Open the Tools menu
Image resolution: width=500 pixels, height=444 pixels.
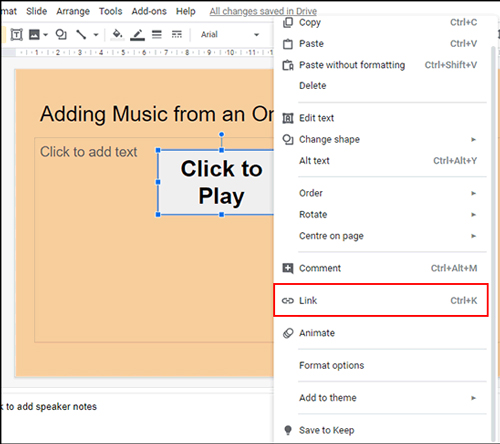tap(110, 11)
